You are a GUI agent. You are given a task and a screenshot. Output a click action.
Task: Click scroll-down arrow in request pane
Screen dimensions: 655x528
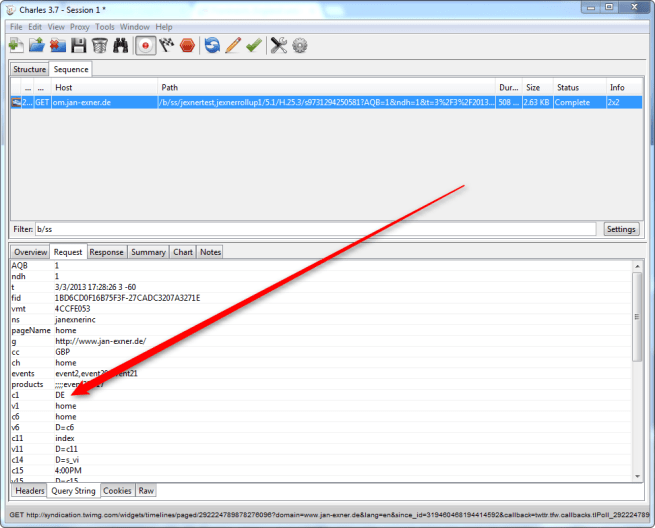pos(637,476)
